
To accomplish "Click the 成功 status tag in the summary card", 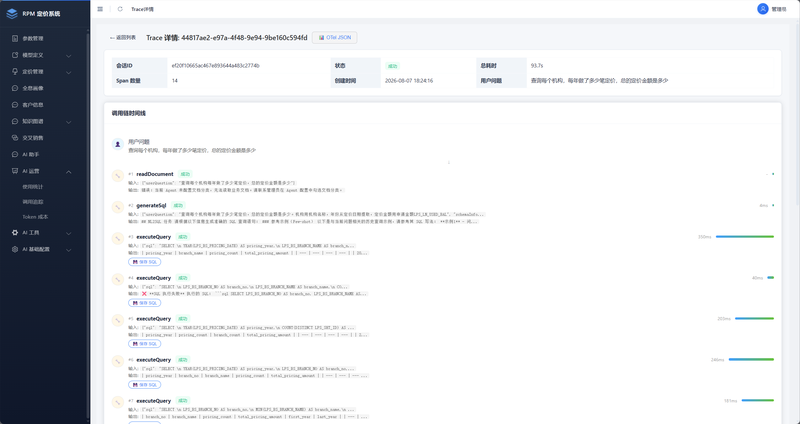I will [392, 66].
